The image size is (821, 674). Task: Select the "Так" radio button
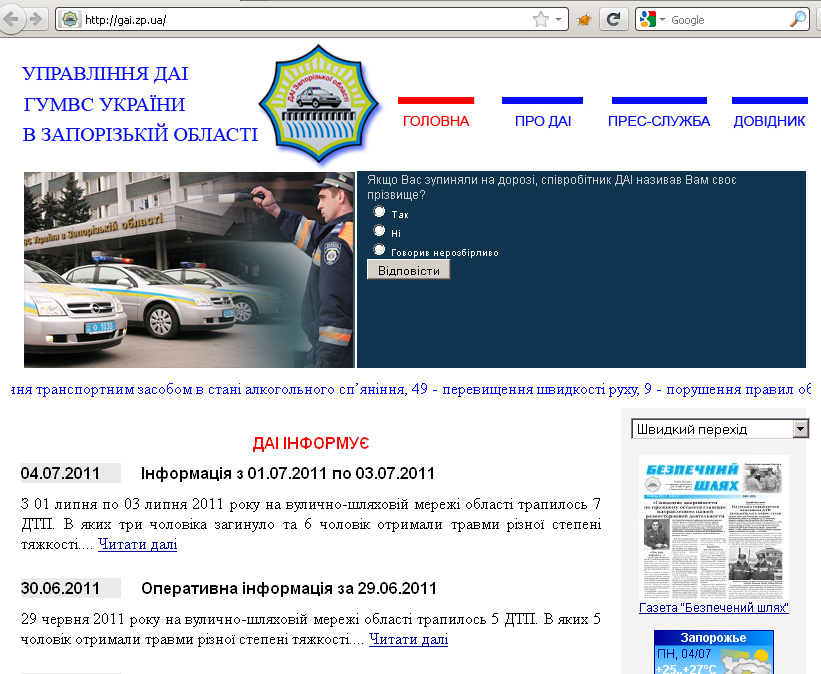pyautogui.click(x=379, y=212)
